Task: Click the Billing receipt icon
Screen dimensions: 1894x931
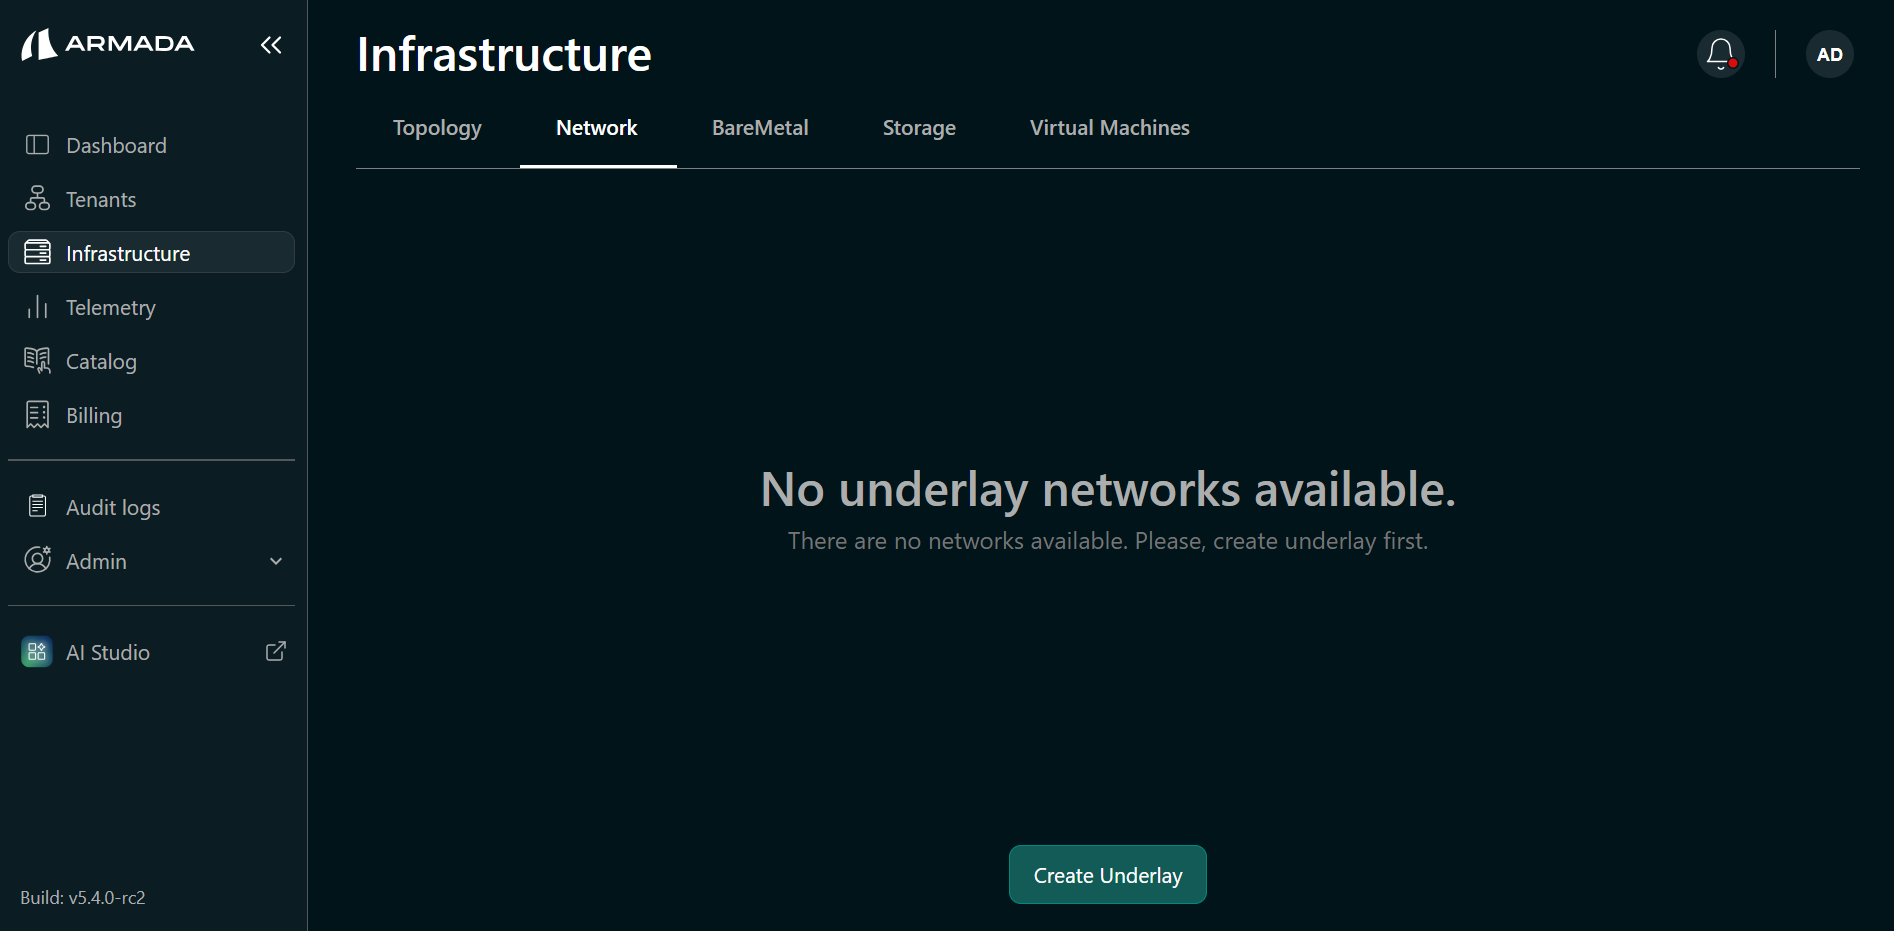Action: click(x=37, y=415)
